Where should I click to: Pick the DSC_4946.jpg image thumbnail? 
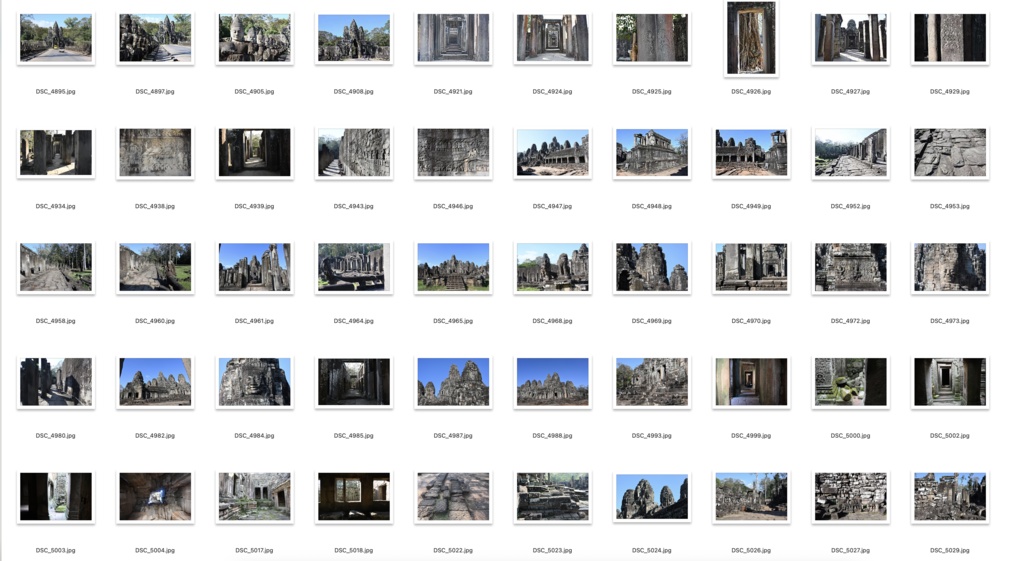453,152
